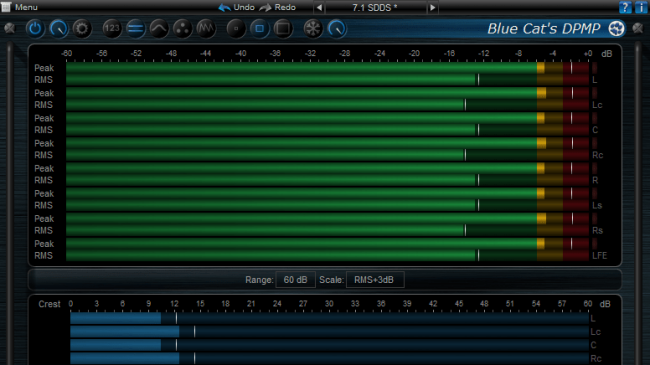The width and height of the screenshot is (650, 365).
Task: Open the 7.1 SDDS preset name list
Action: (x=375, y=7)
